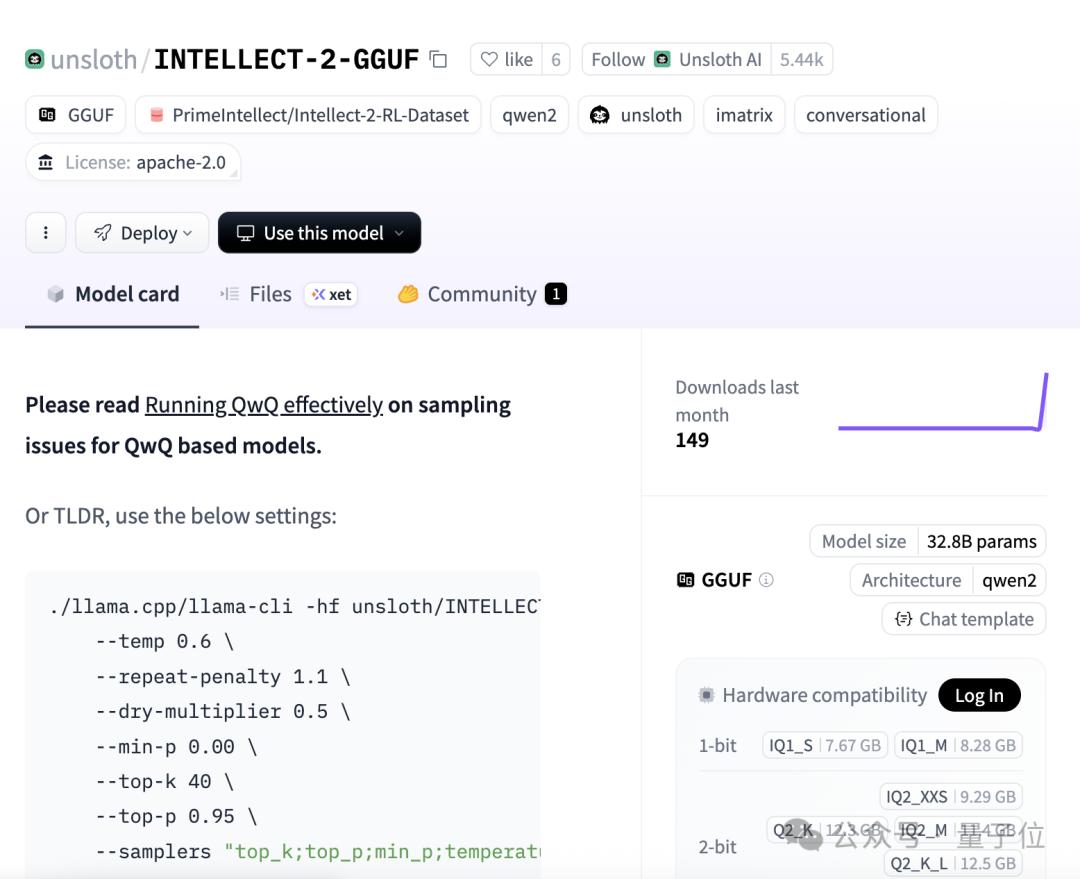Open the three-dot more options menu
This screenshot has height=879, width=1080.
(45, 233)
